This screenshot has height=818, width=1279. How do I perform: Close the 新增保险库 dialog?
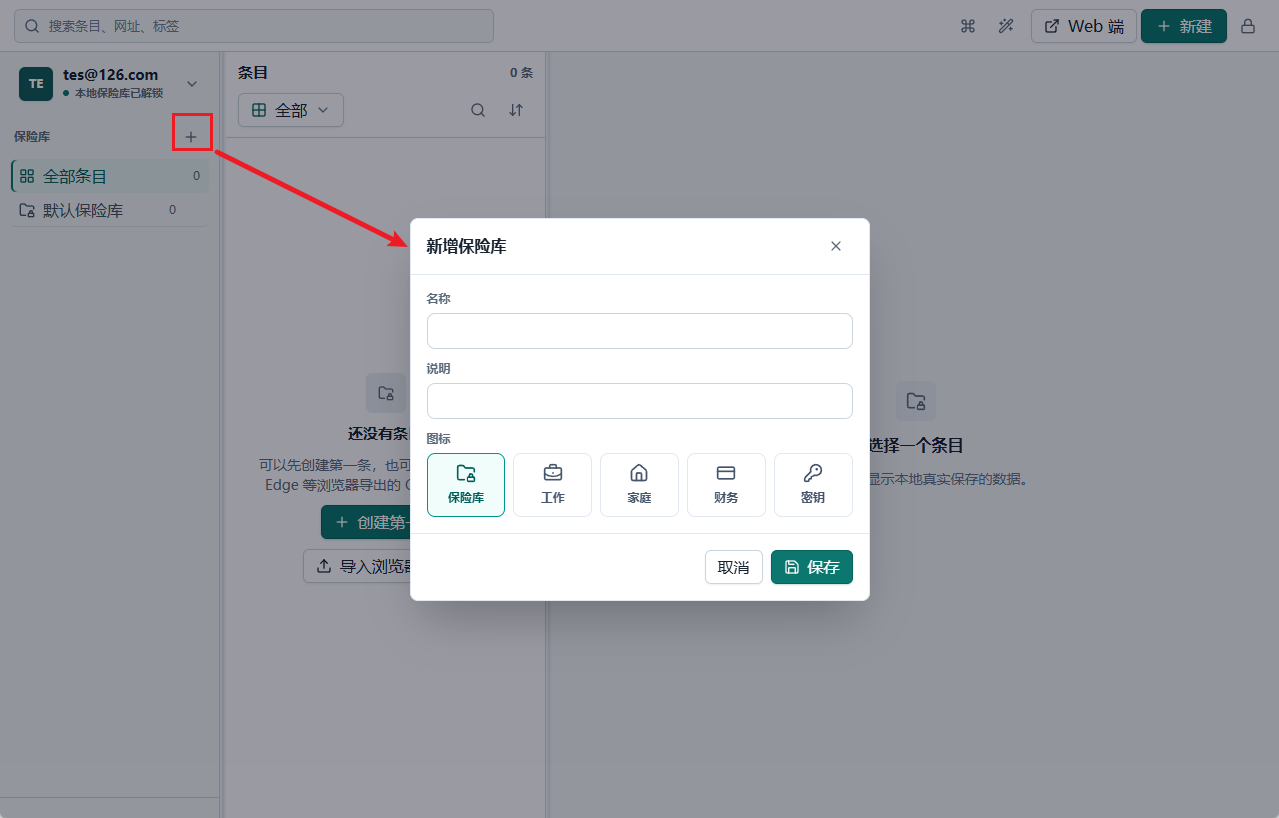point(836,246)
